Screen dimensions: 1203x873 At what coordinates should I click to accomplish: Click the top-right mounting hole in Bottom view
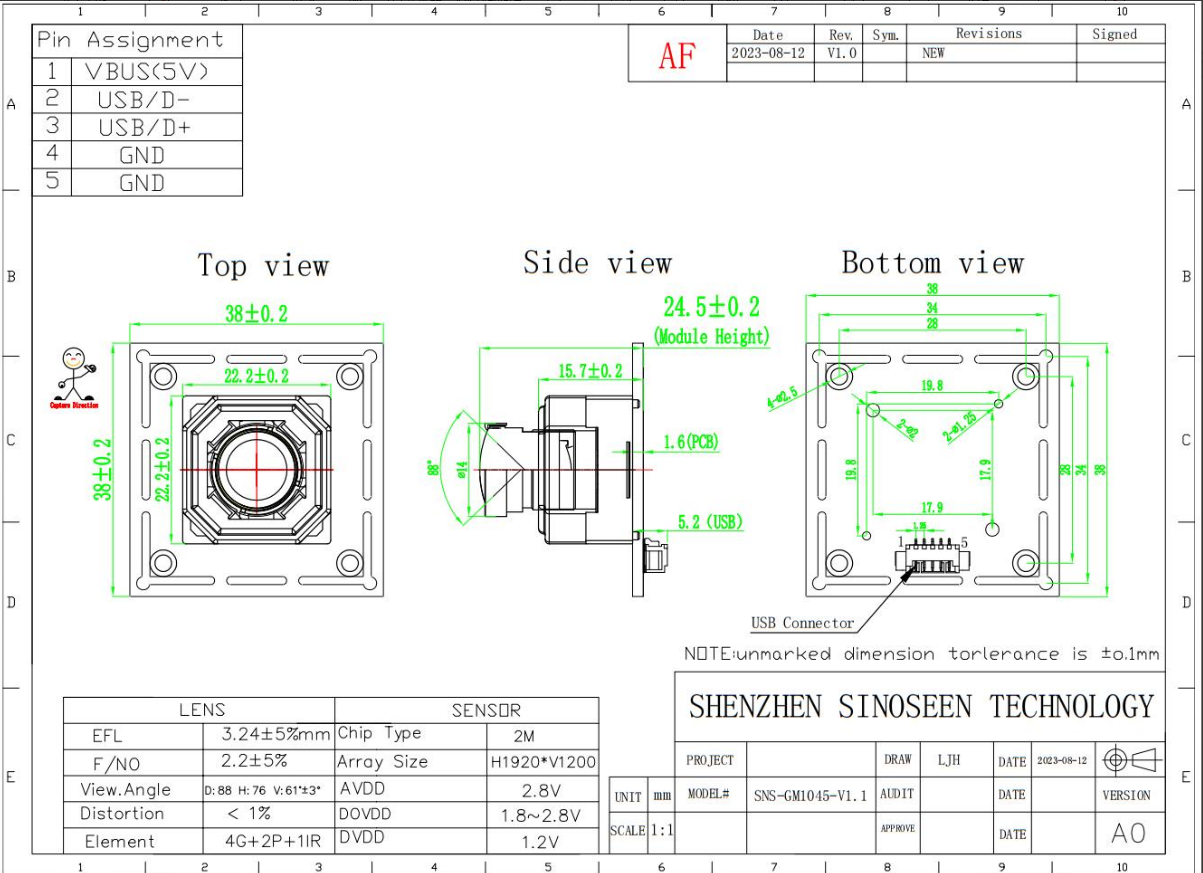(x=1026, y=376)
